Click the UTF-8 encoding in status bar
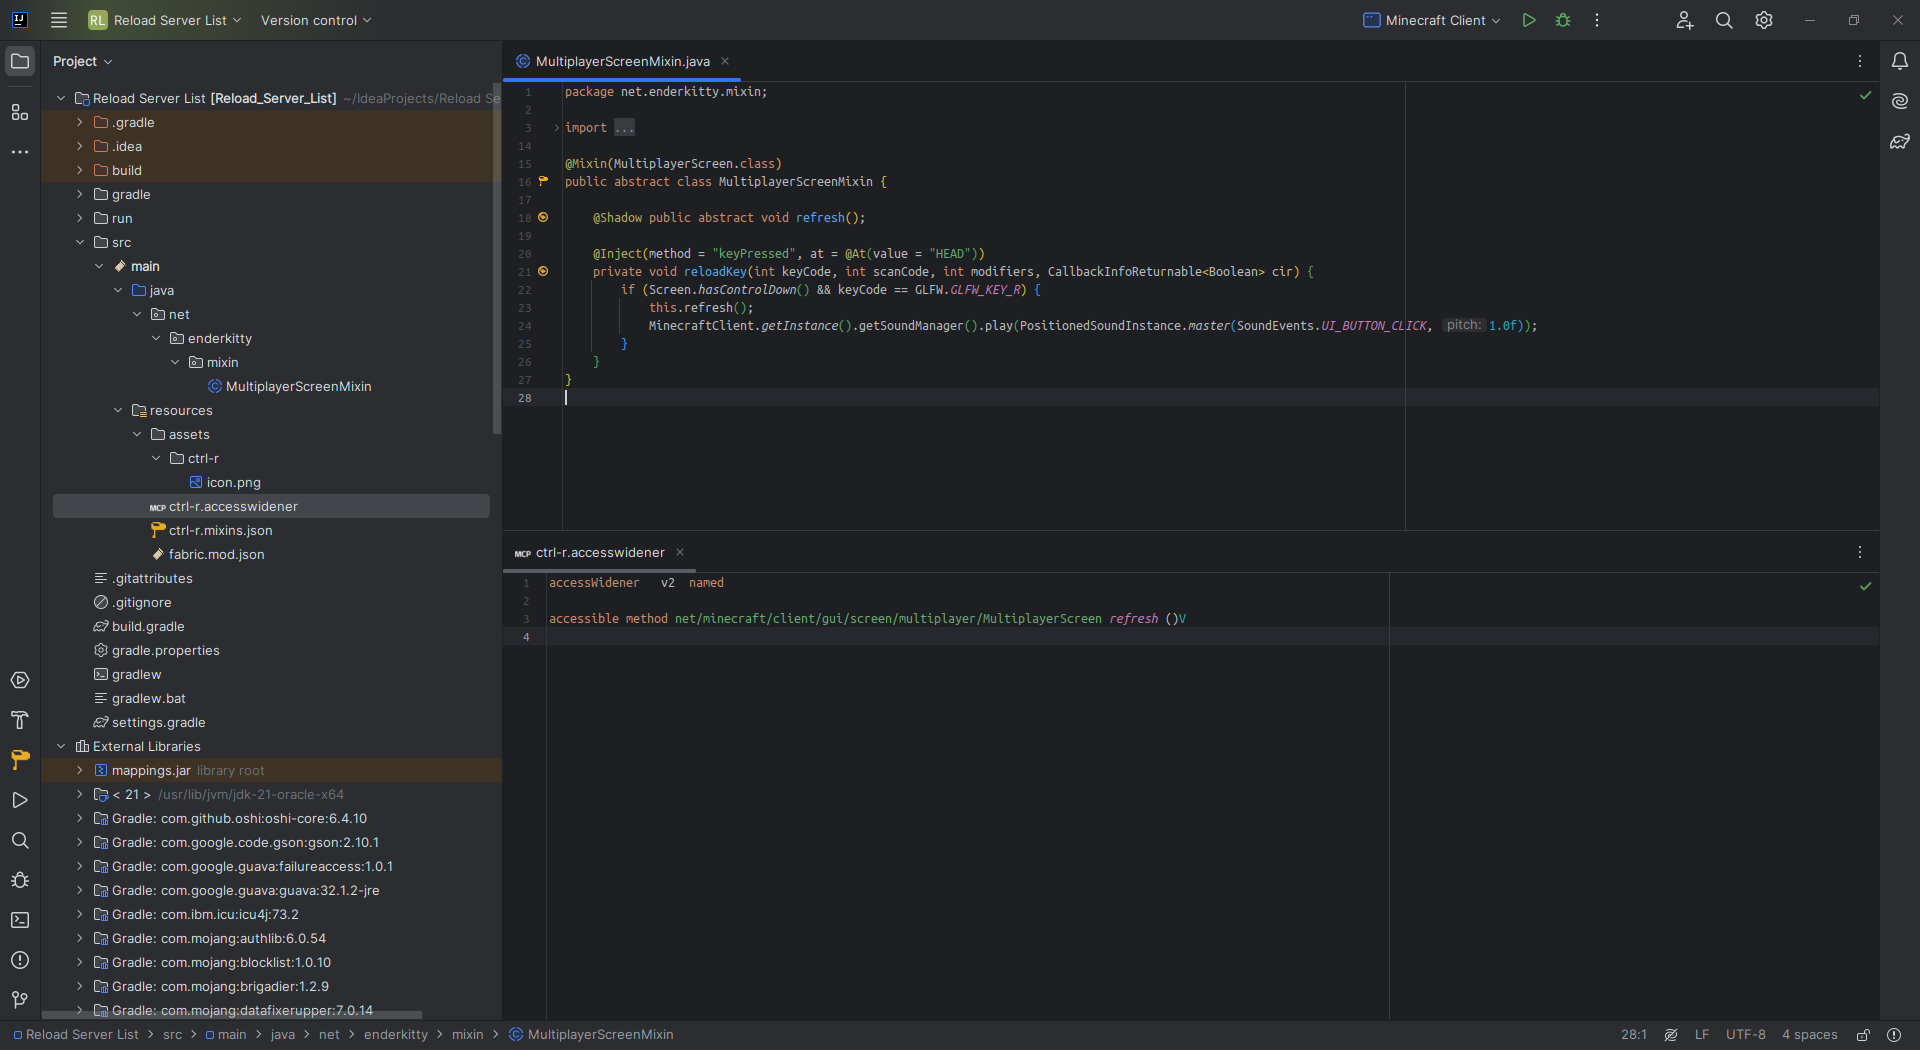 [1745, 1035]
